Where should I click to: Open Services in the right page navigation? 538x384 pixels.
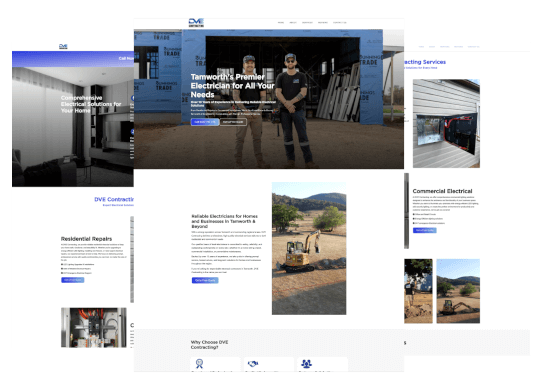click(x=445, y=46)
